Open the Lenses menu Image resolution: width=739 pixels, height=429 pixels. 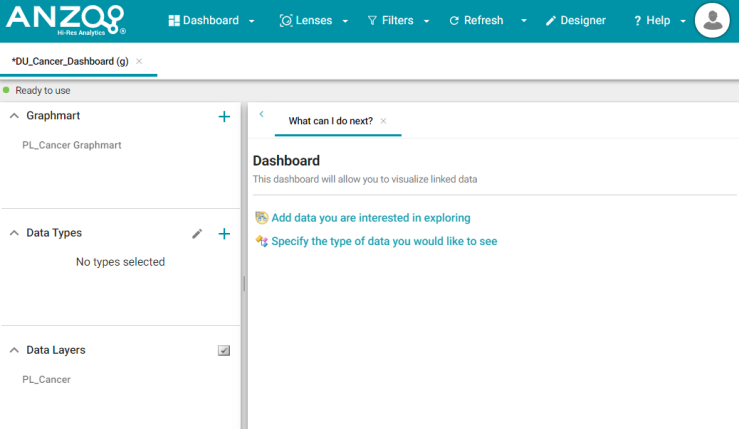[314, 21]
